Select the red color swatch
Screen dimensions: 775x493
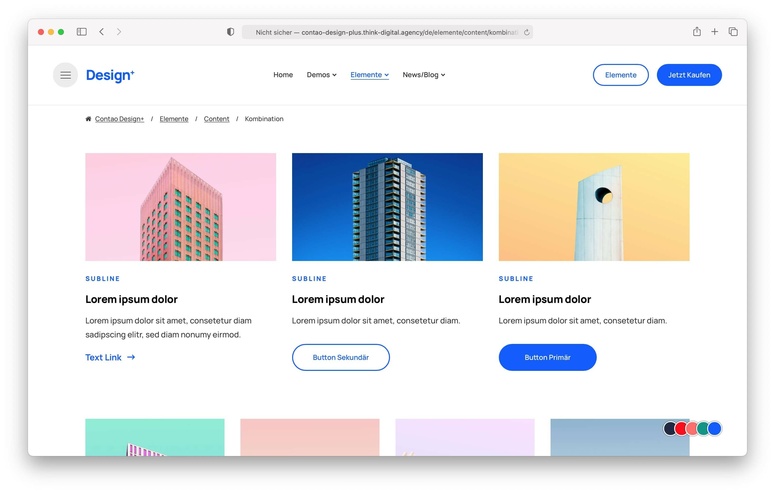coord(682,429)
